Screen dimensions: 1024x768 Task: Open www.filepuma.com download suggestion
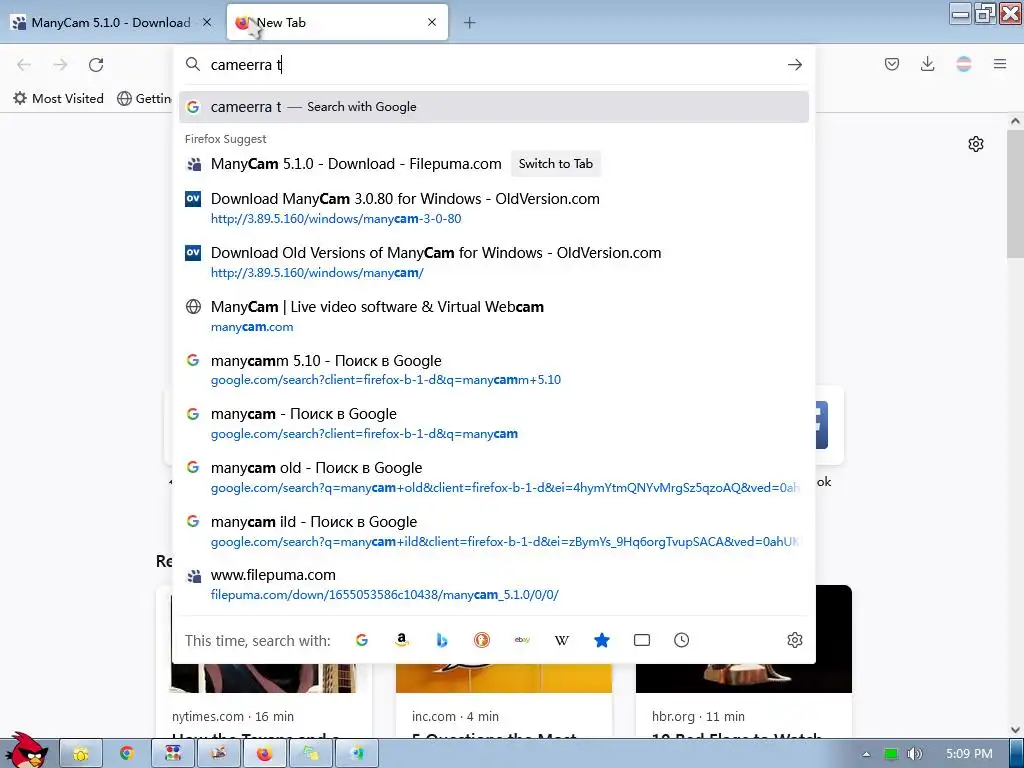click(x=494, y=584)
